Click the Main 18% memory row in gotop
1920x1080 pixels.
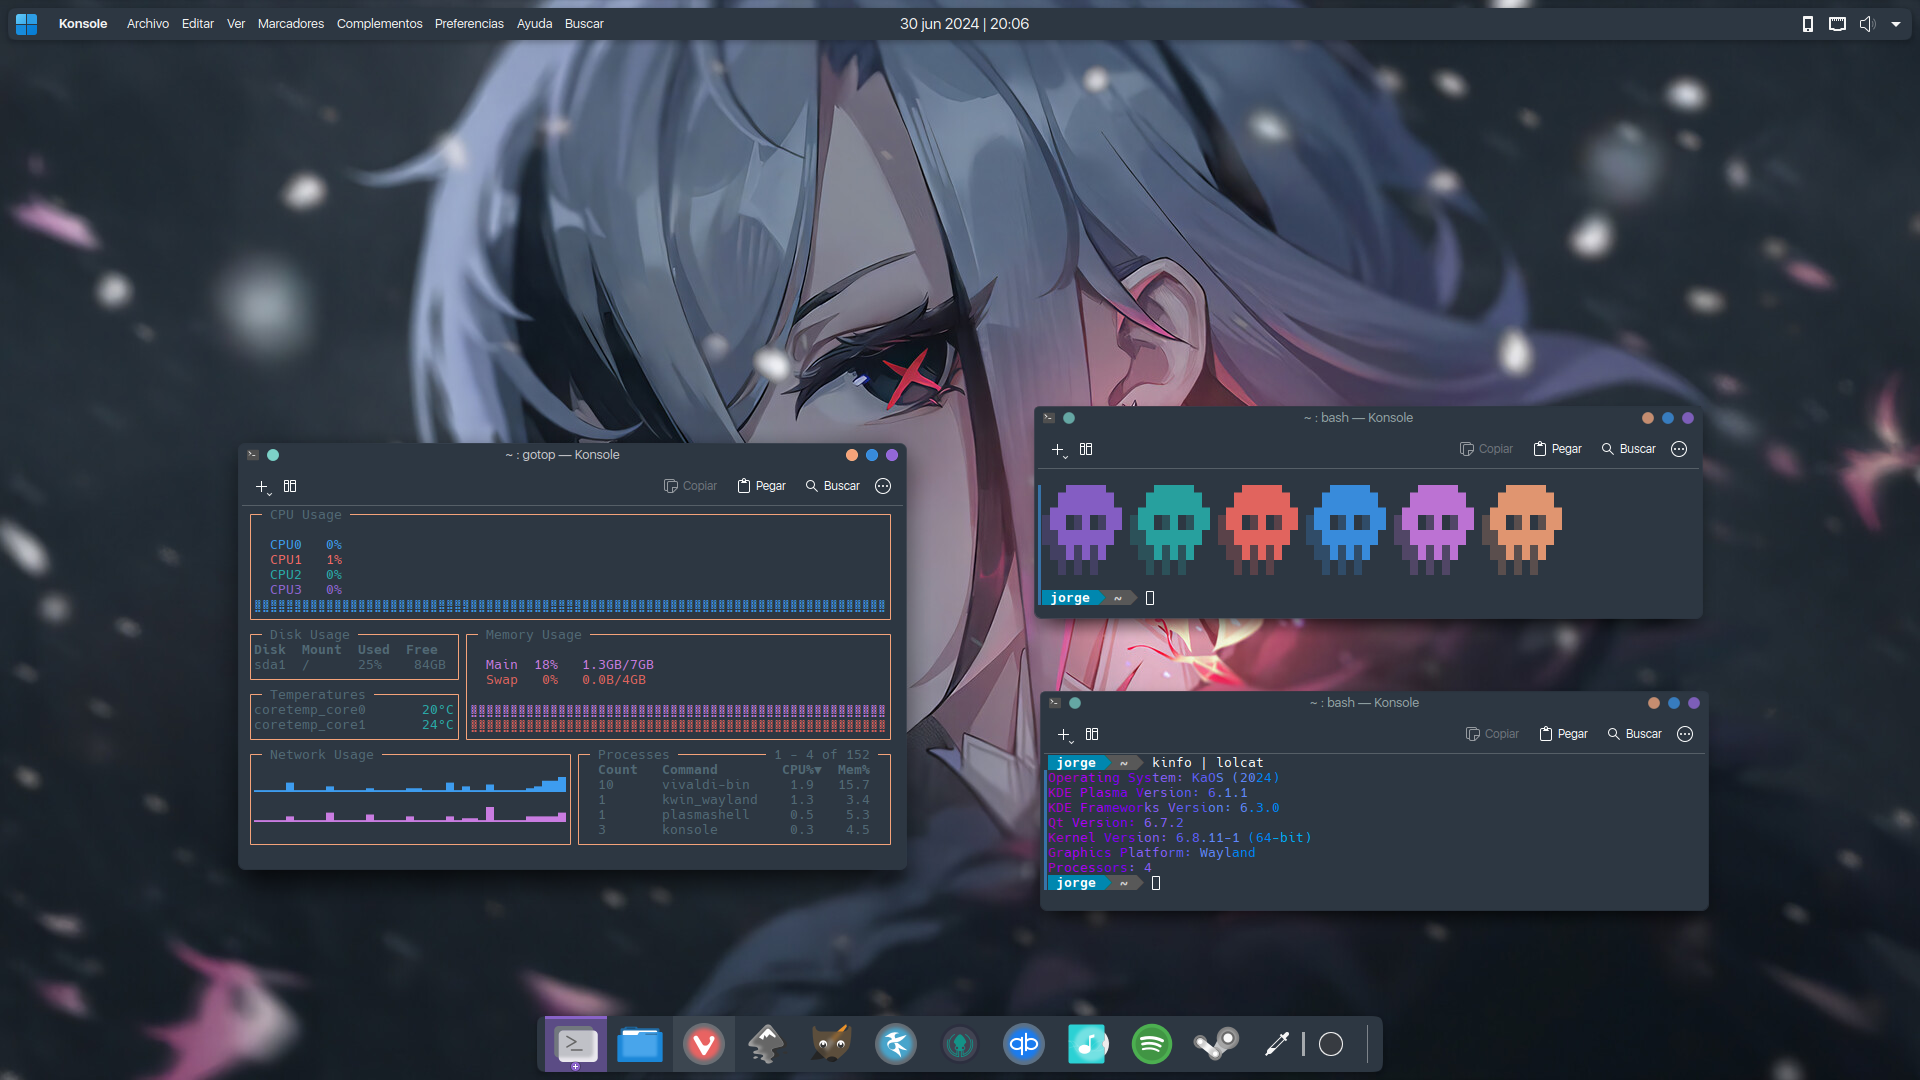point(570,665)
